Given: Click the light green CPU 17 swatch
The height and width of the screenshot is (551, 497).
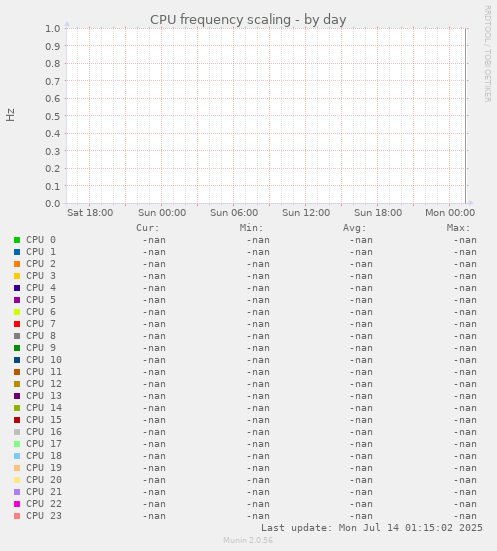Looking at the screenshot, I should click(17, 444).
